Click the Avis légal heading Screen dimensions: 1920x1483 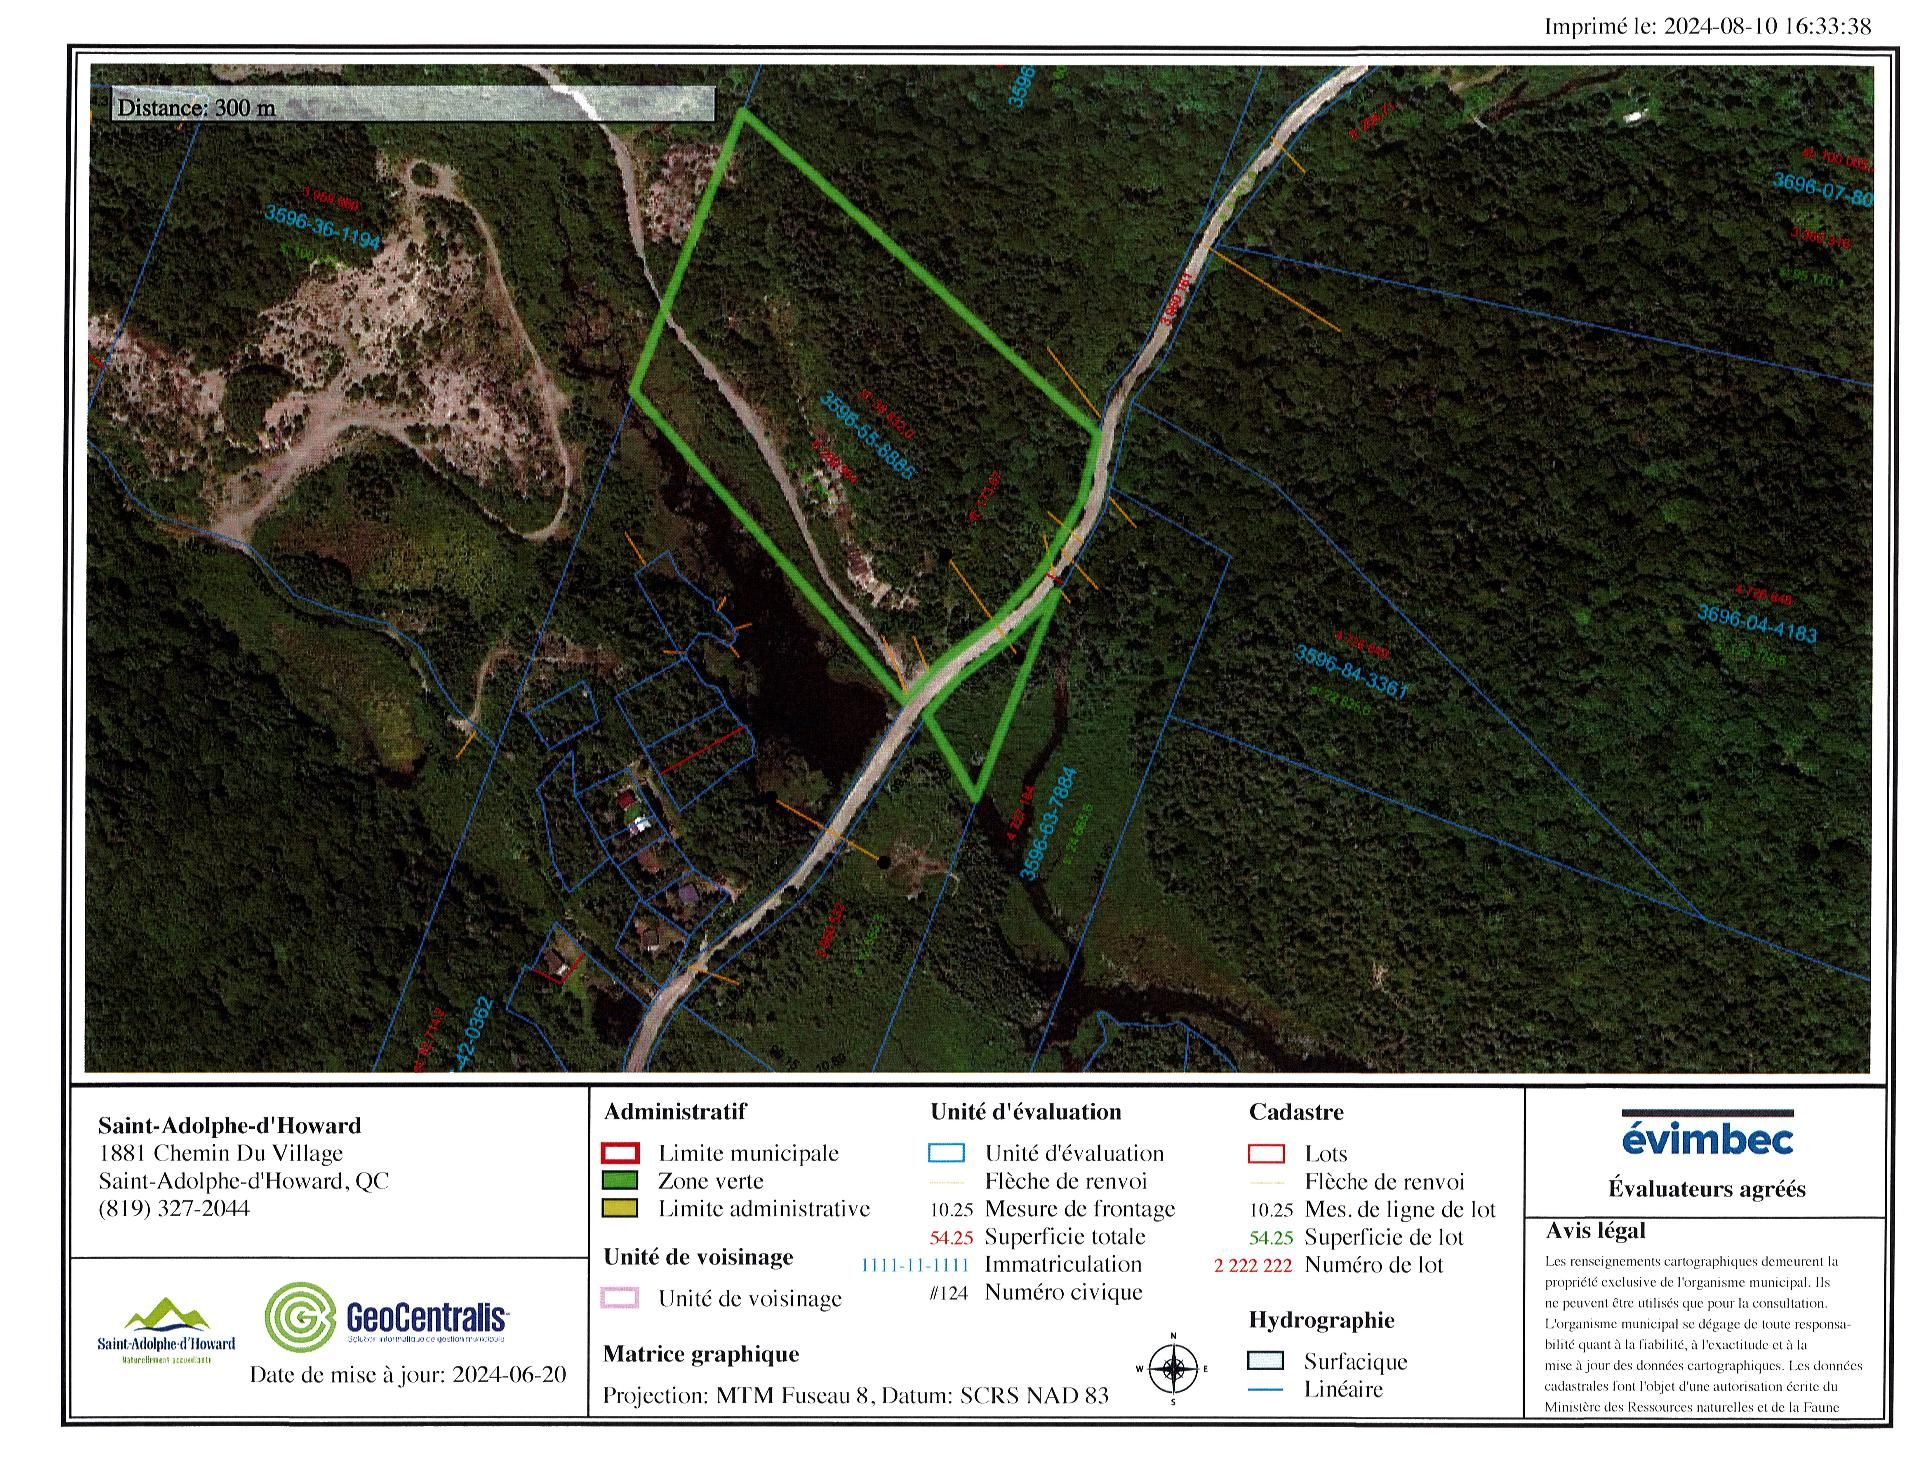pyautogui.click(x=1595, y=1230)
